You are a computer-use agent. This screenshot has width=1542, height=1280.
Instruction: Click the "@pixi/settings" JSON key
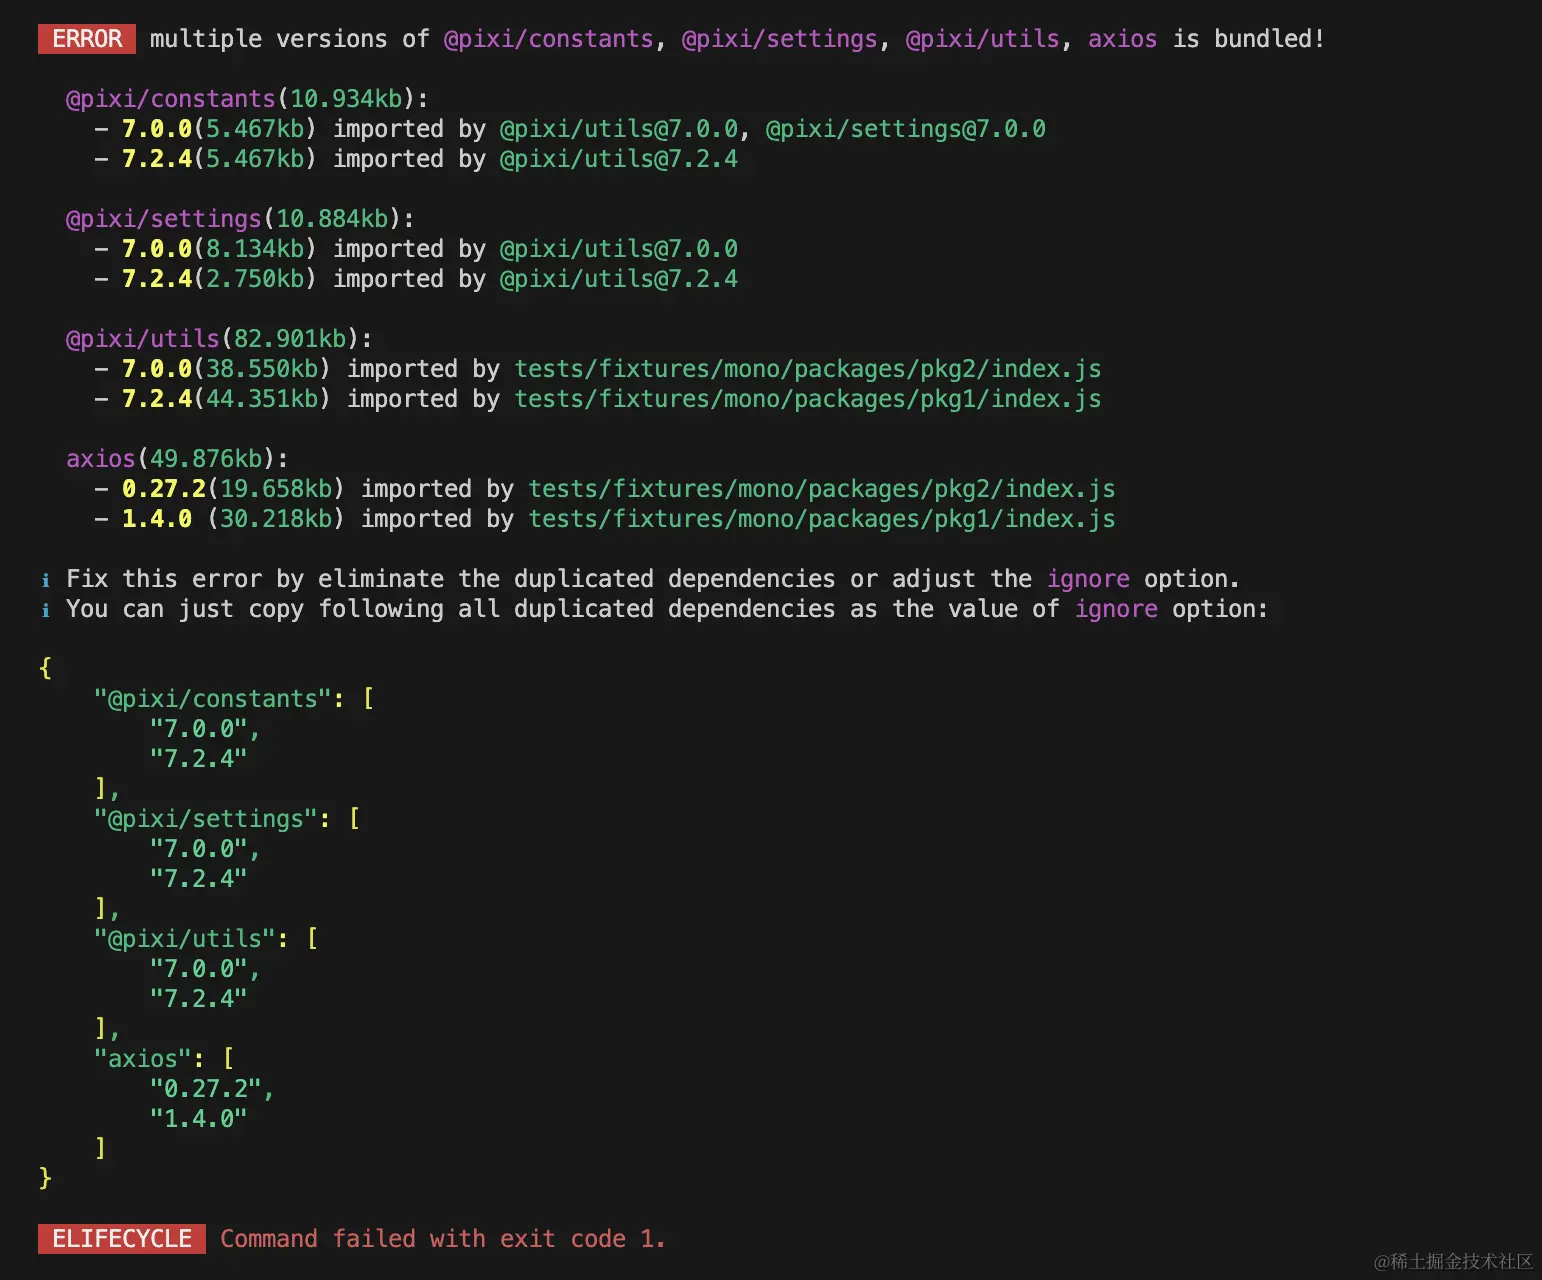click(x=205, y=819)
